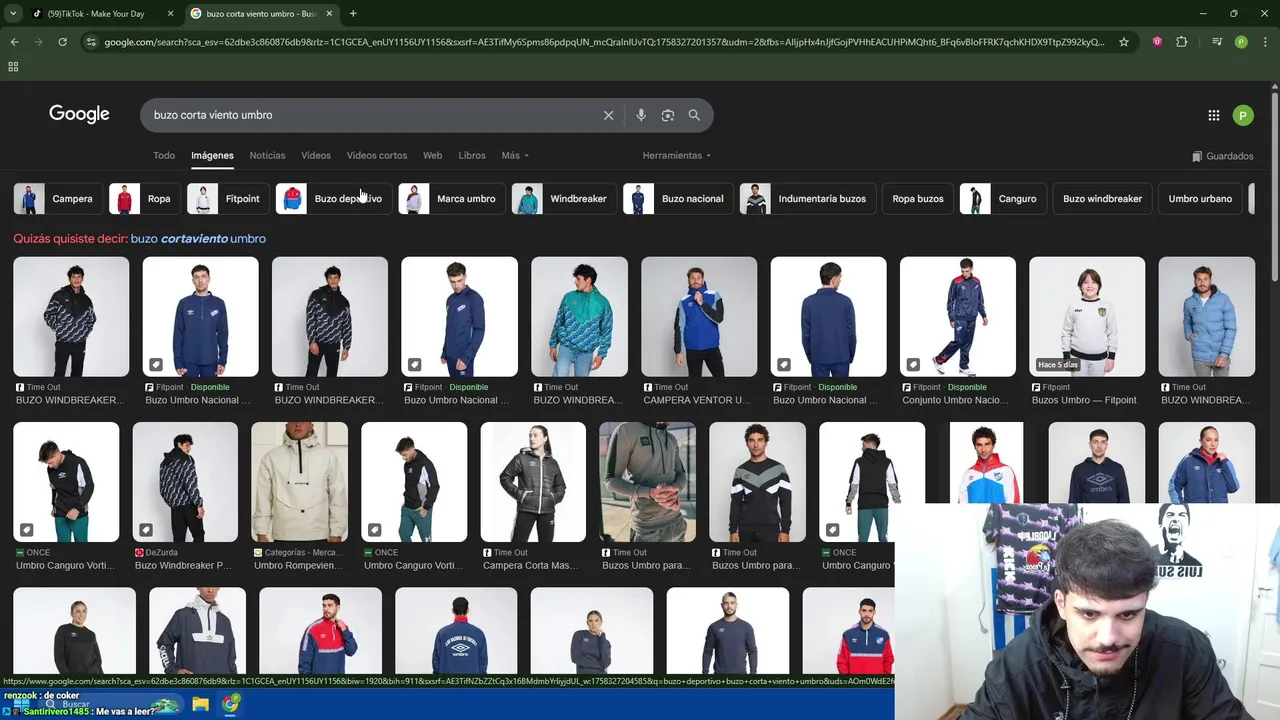1280x720 pixels.
Task: Open the Guardados saved items link
Action: pyautogui.click(x=1223, y=156)
